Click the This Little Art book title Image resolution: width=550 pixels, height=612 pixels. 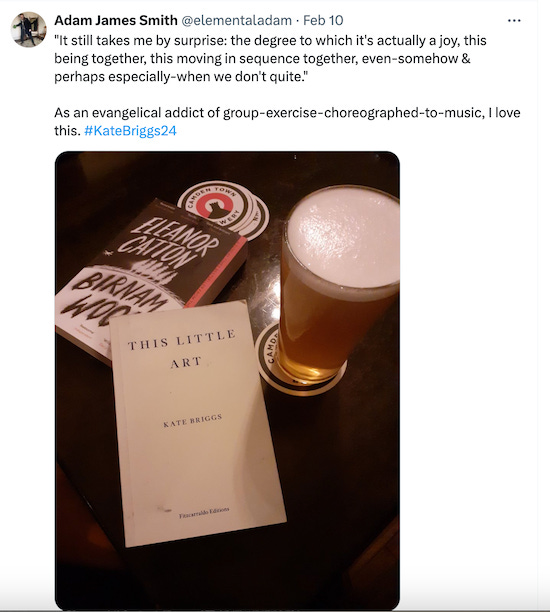[x=183, y=349]
